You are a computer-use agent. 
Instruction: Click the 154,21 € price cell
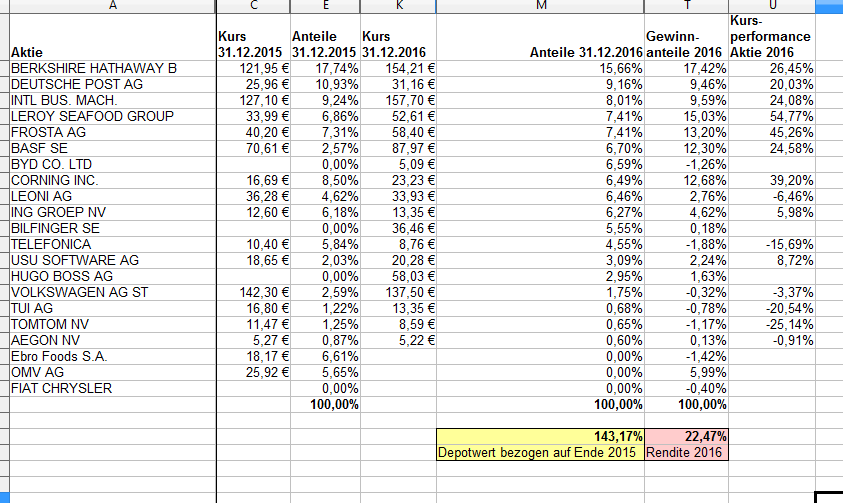[x=398, y=68]
